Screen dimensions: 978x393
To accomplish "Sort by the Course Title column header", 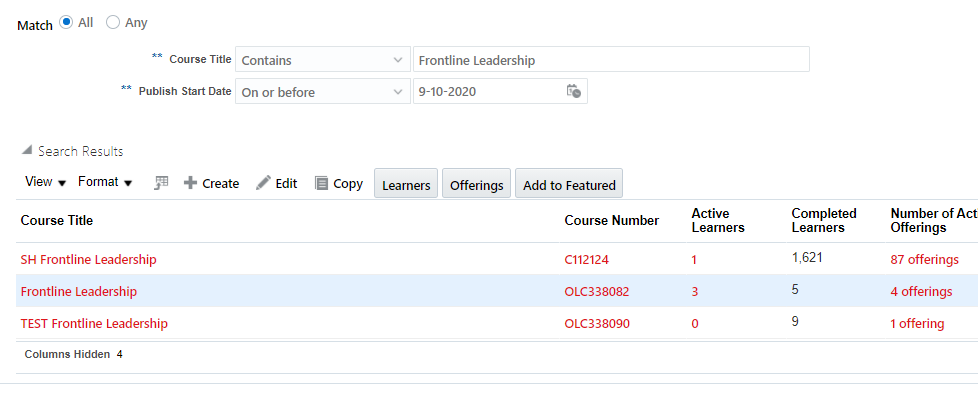I will coord(57,220).
